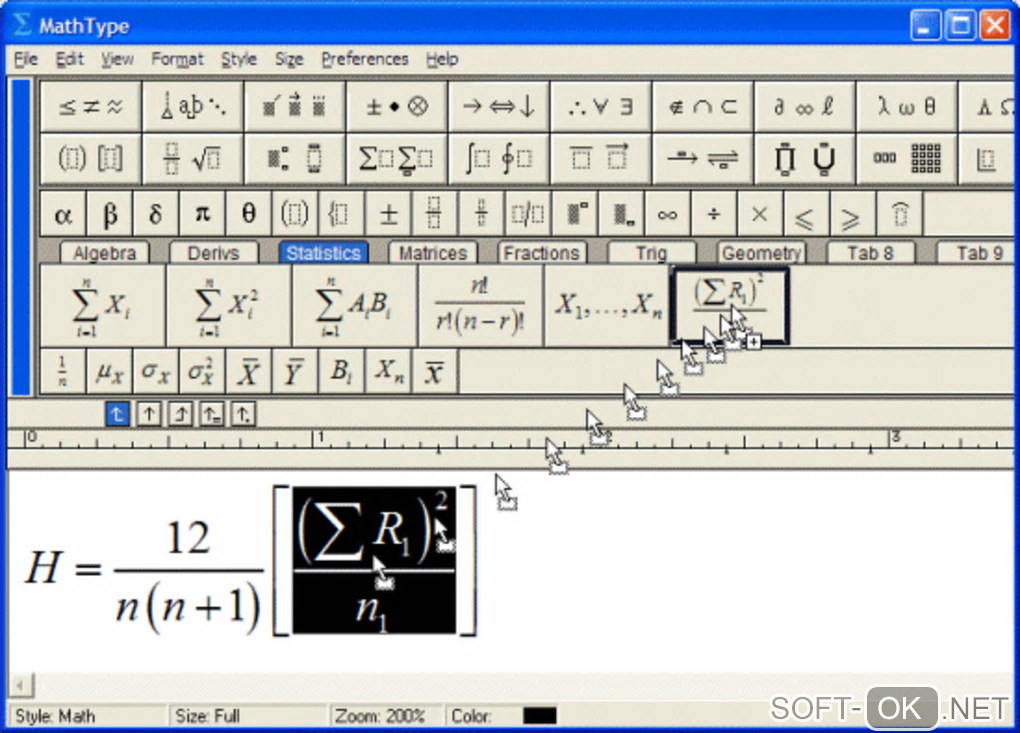Insert X1,...,Xn sequence expression

(607, 306)
